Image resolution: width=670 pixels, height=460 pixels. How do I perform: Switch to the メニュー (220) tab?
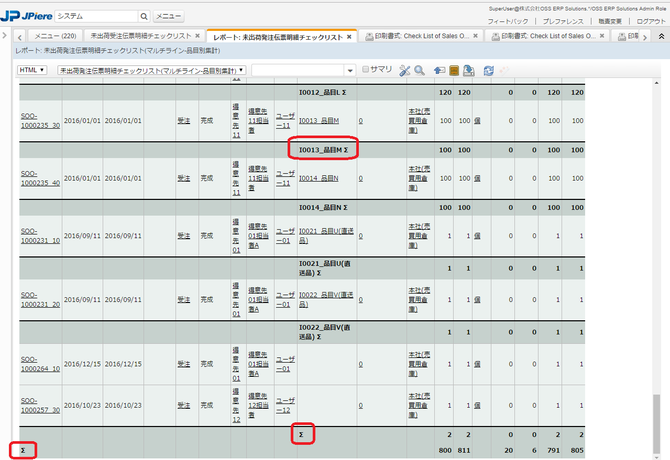pos(55,36)
